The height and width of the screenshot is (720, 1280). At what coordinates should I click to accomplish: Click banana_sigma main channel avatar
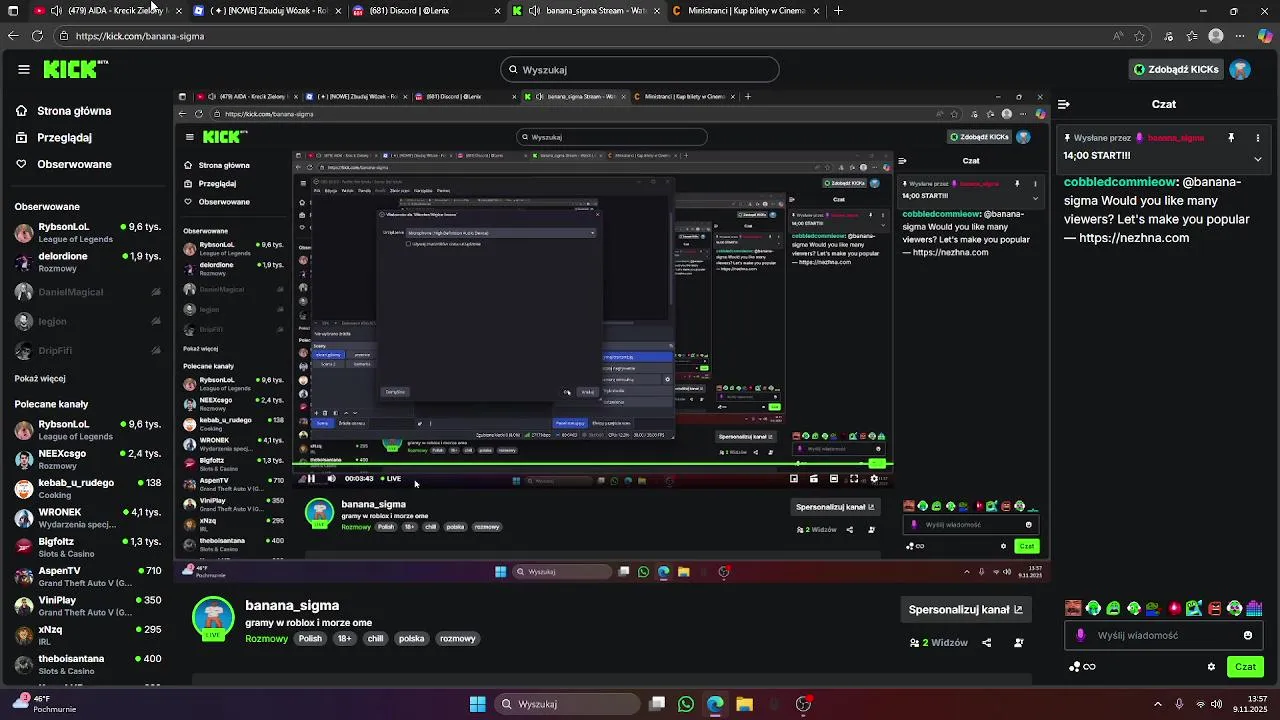pyautogui.click(x=213, y=618)
